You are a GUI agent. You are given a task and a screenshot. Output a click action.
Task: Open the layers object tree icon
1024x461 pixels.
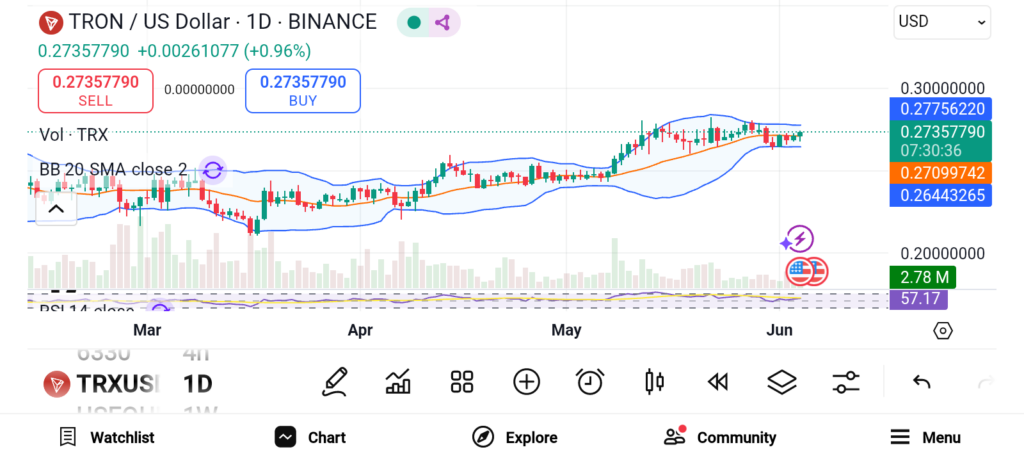click(781, 382)
